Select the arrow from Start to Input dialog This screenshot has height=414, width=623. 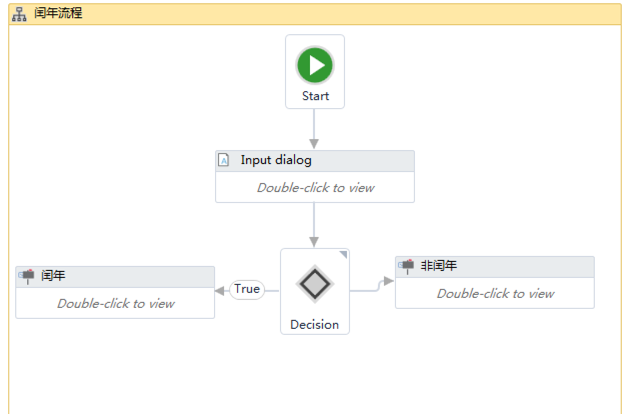[314, 129]
